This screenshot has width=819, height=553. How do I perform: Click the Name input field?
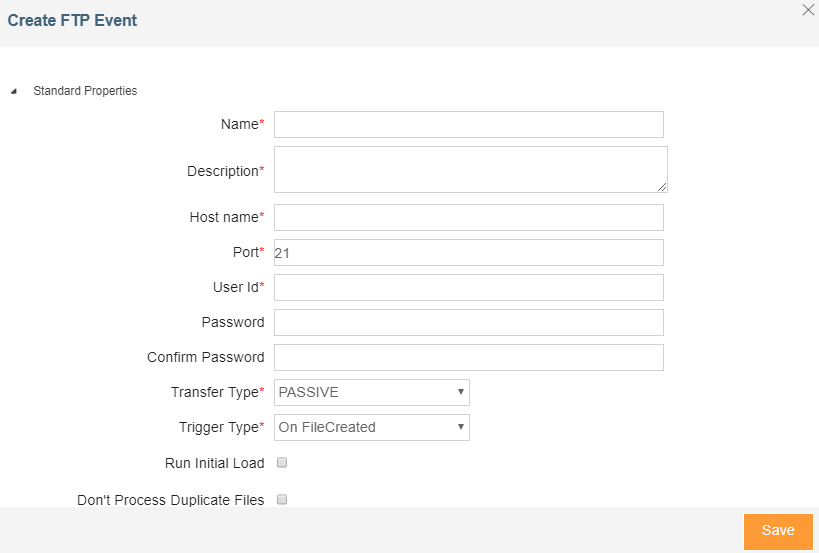pyautogui.click(x=468, y=124)
